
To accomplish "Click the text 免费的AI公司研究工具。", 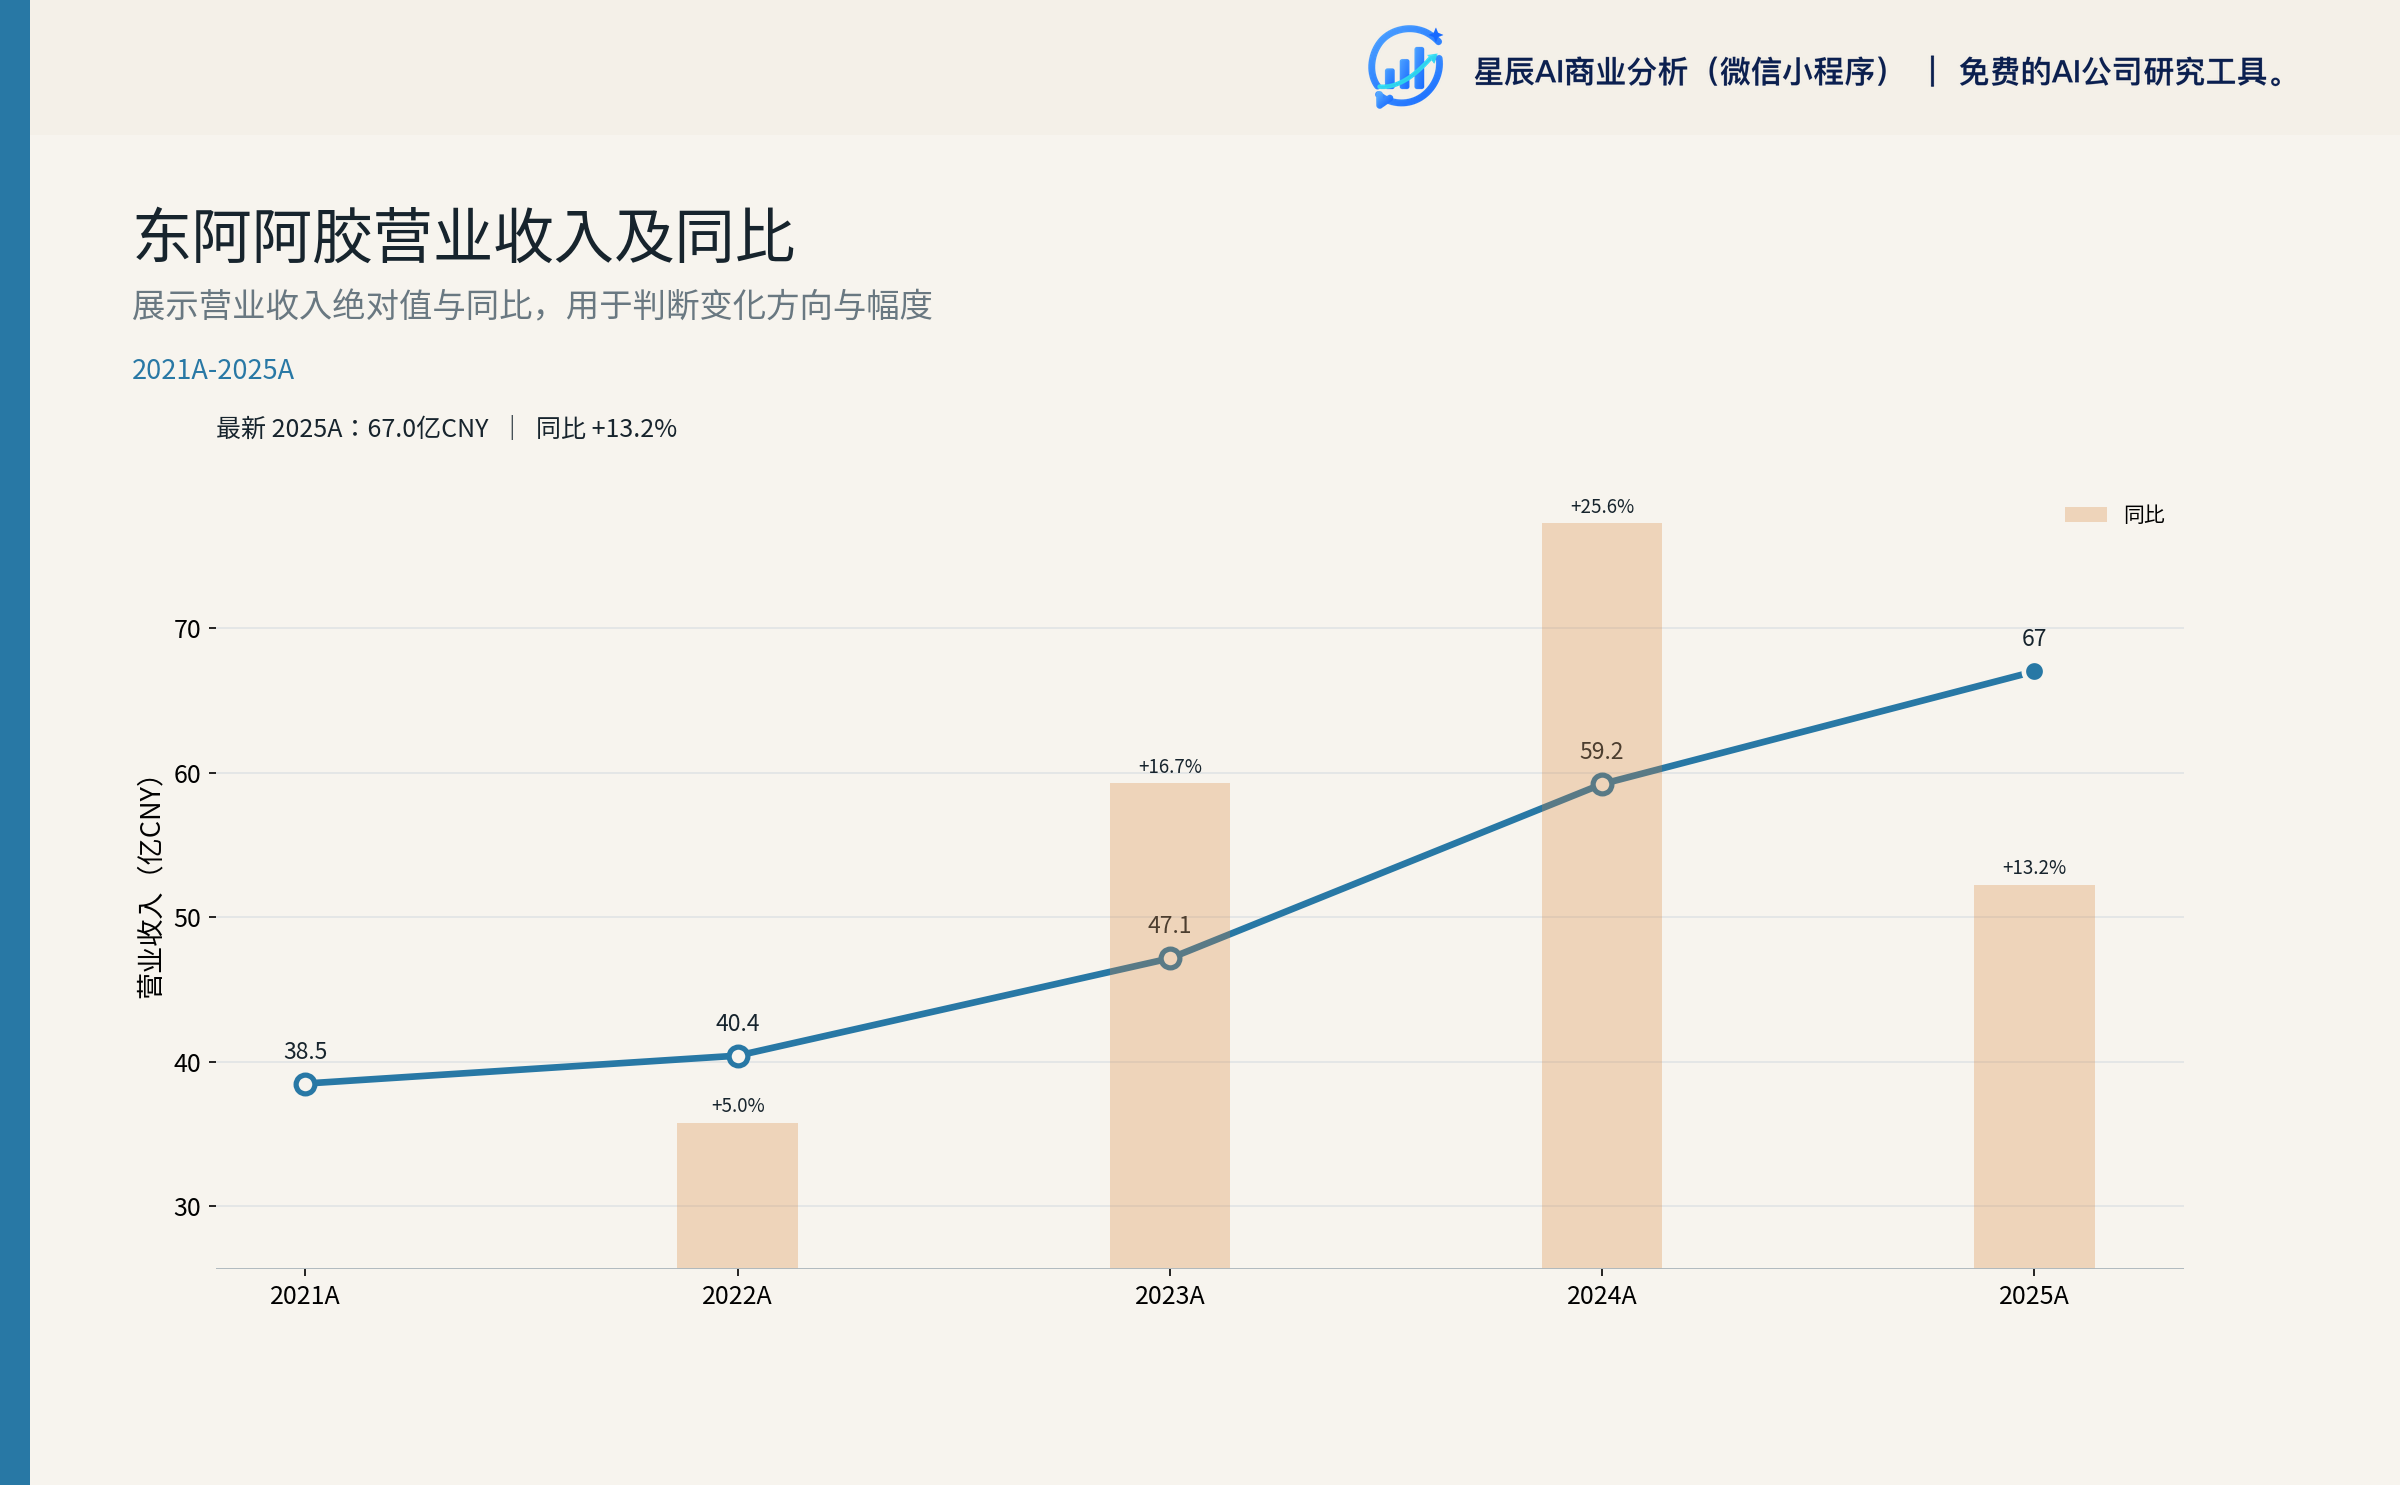I will (2122, 72).
